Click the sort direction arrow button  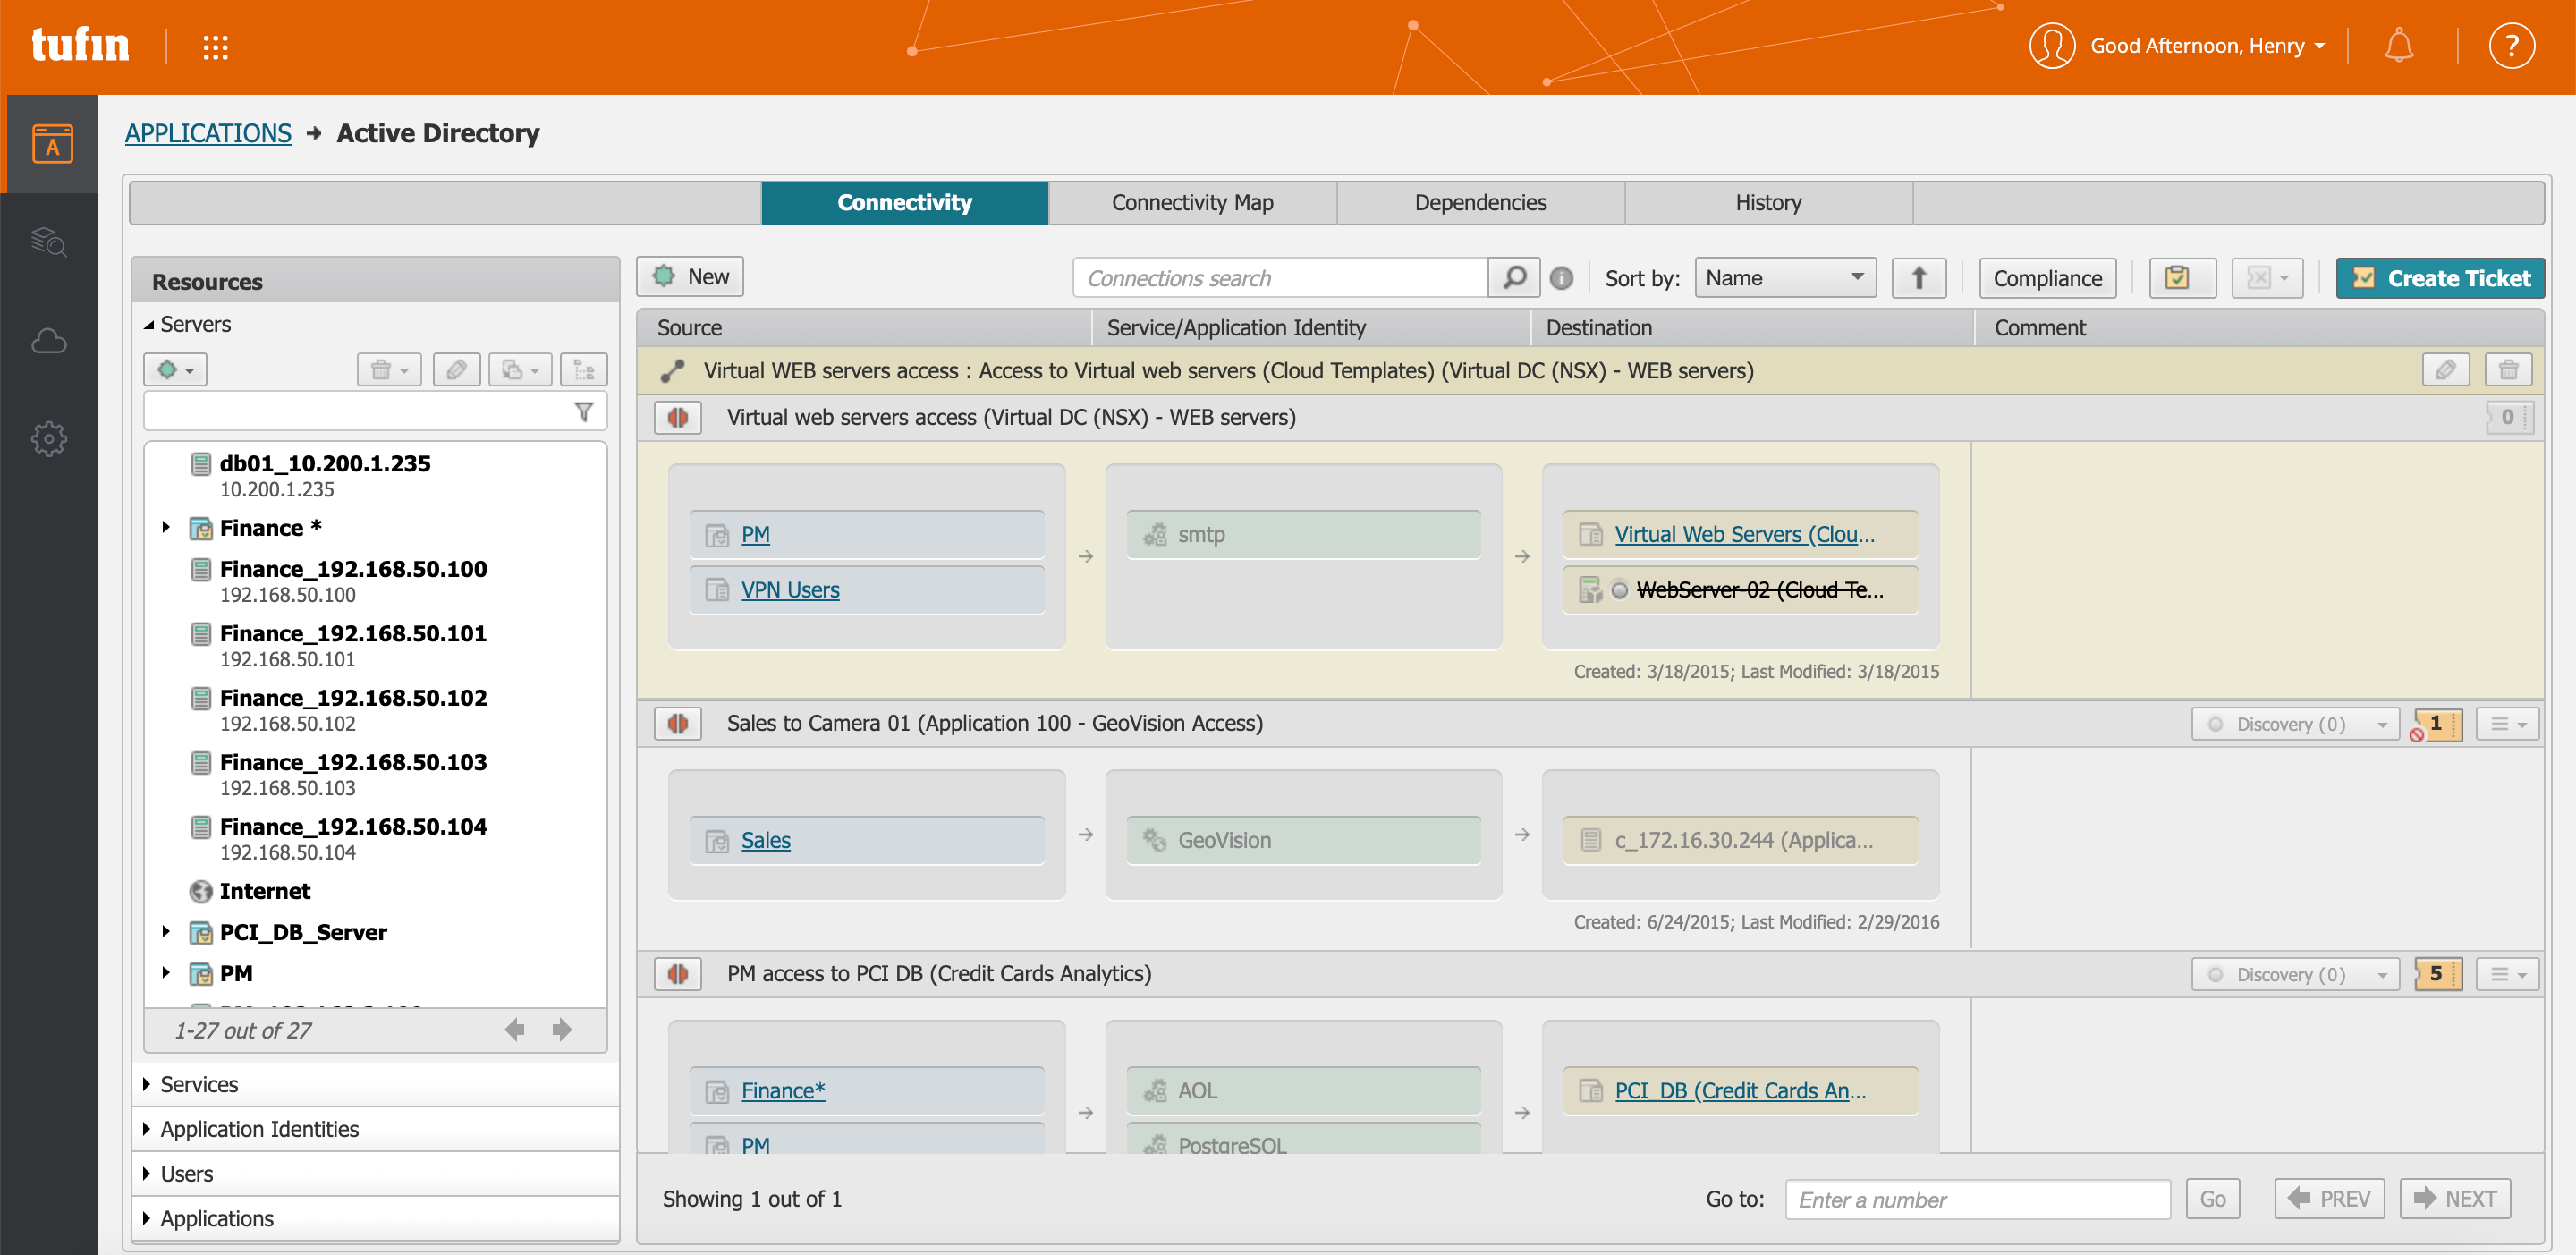pos(1918,278)
